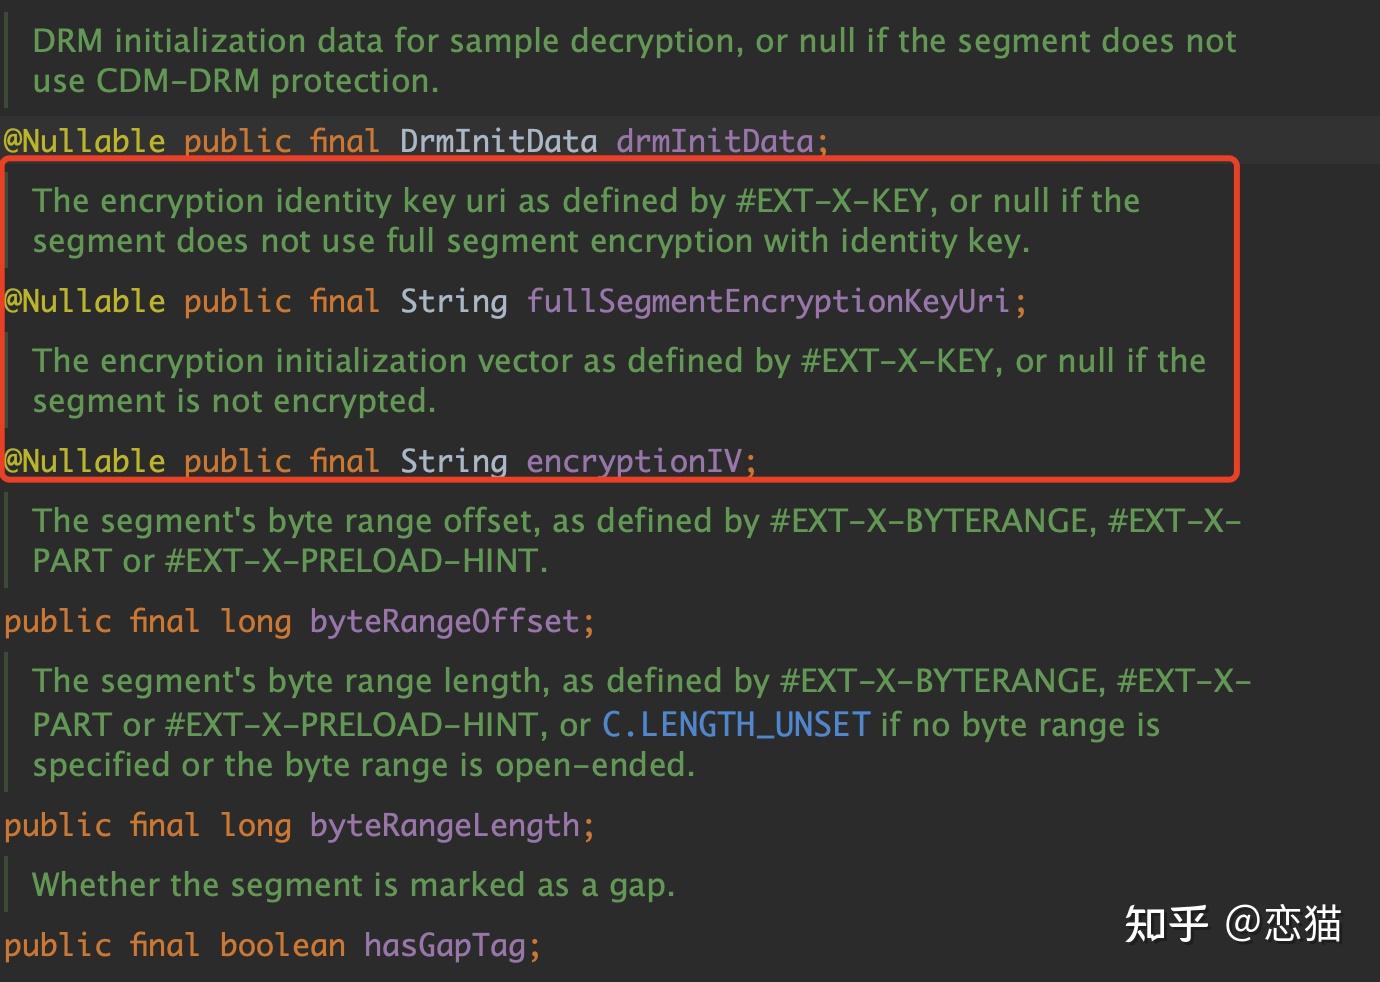Screen dimensions: 1380x982
Task: Place cursor on the drmInitData field name
Action: click(714, 141)
